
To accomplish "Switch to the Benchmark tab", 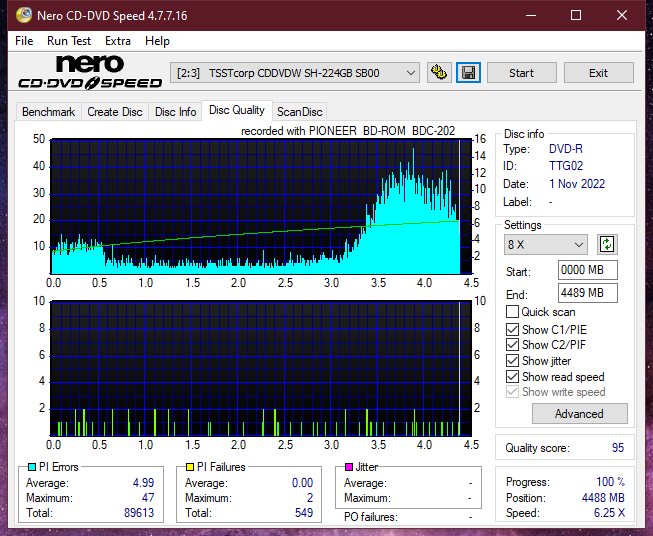I will pyautogui.click(x=49, y=112).
